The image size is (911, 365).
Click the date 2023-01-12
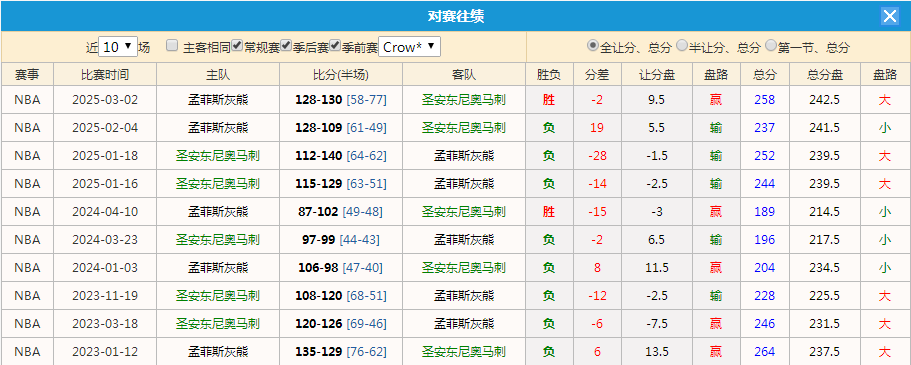click(105, 352)
